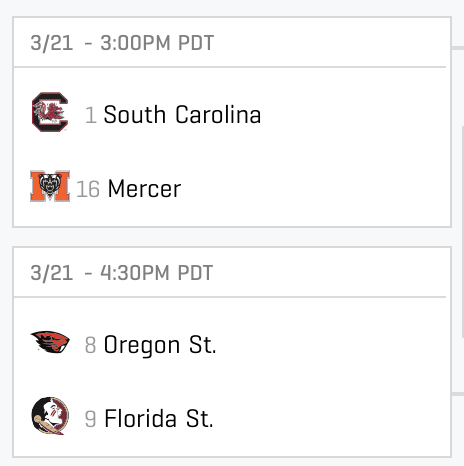Open the 3/21 3:00PM PDT game header

point(230,42)
